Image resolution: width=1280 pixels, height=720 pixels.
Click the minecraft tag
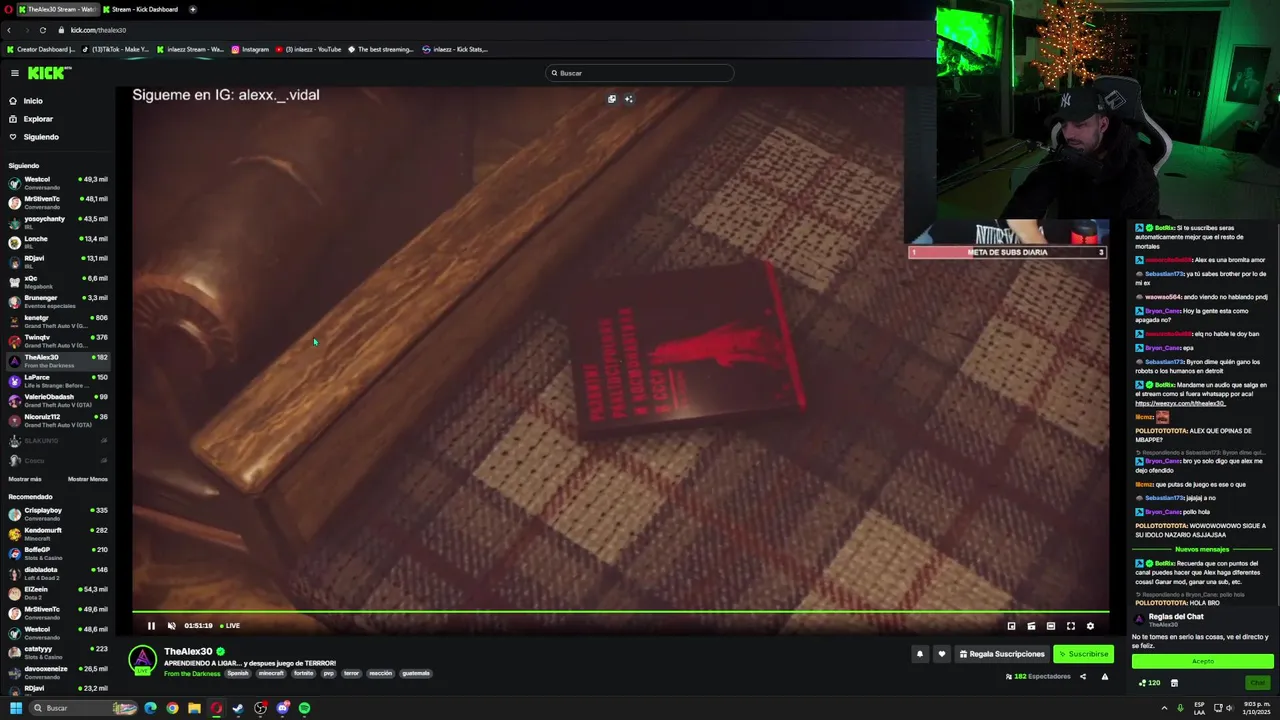point(271,673)
